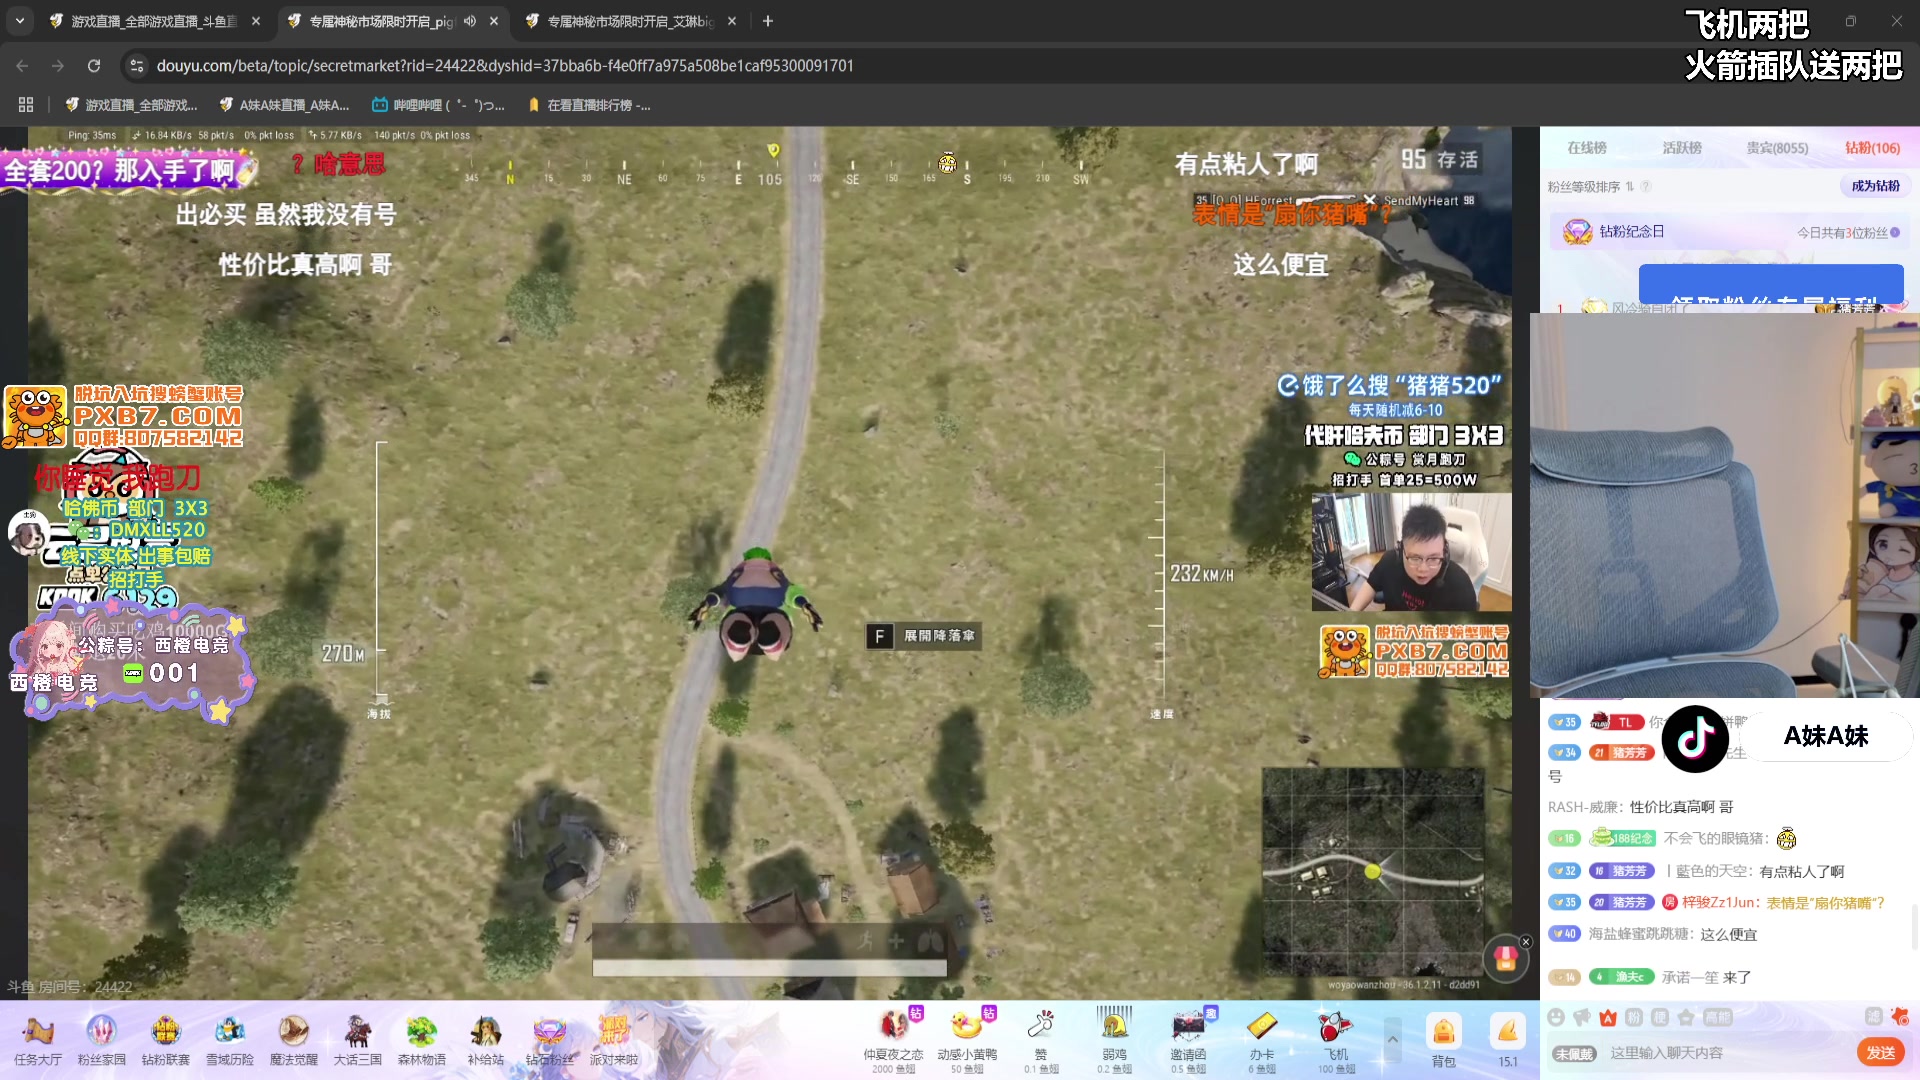Switch to first 游戏直播 browser tab
Viewport: 1920px width, 1080px height.
click(x=155, y=21)
